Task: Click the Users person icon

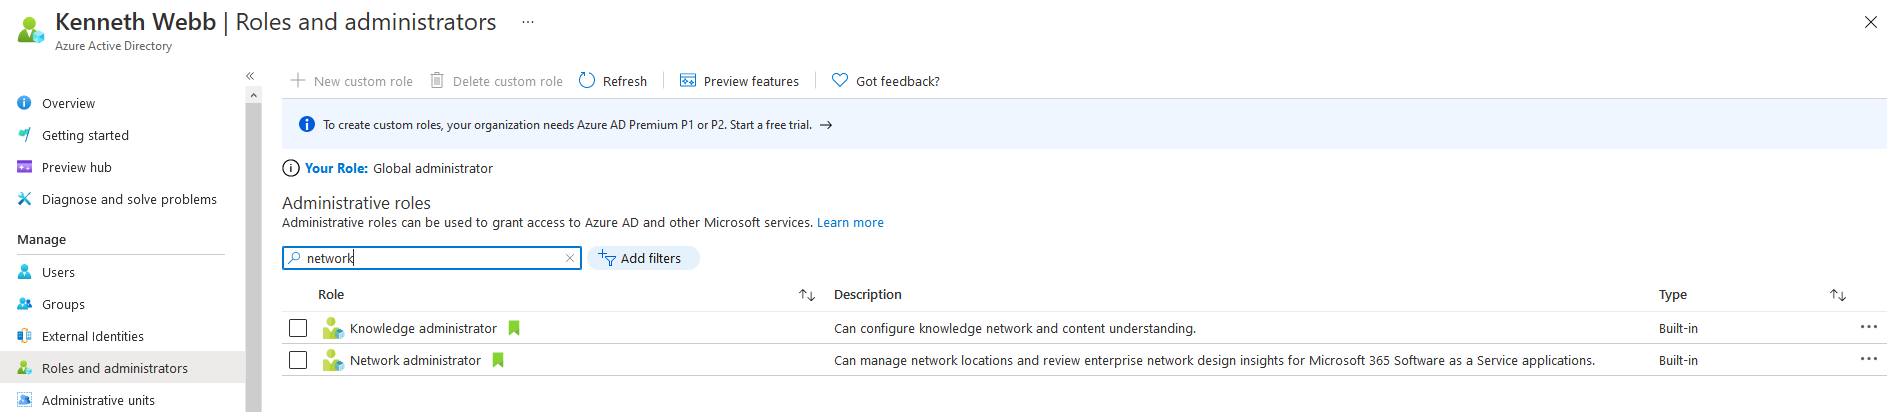Action: (25, 272)
